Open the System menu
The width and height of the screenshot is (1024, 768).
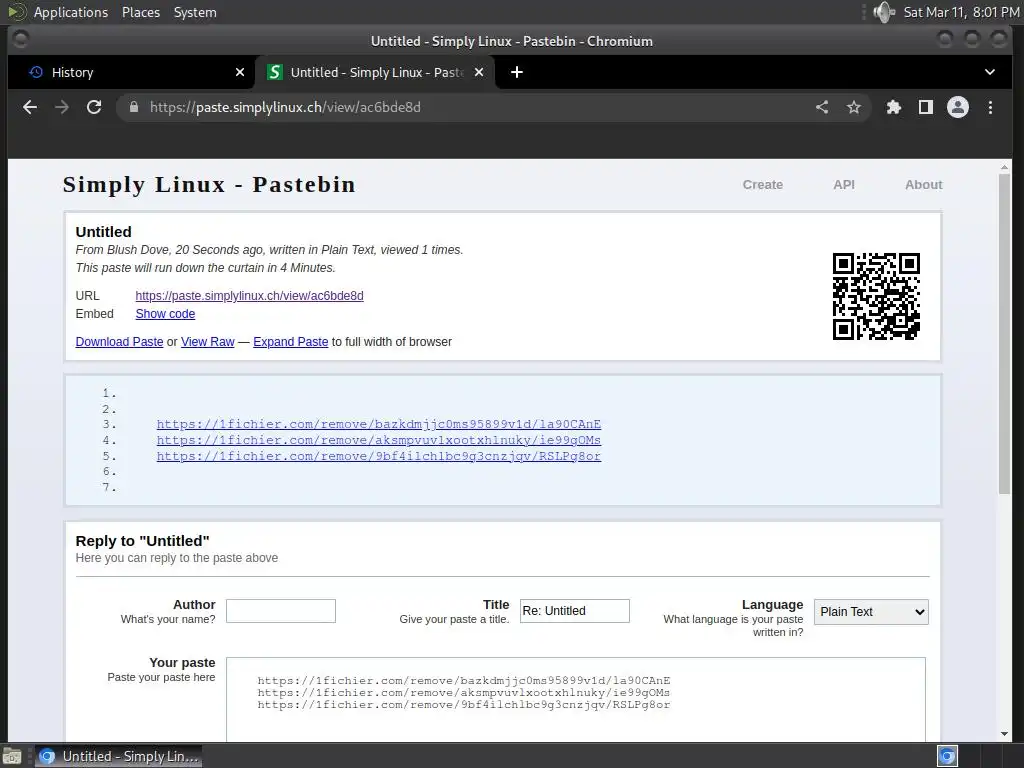click(x=195, y=12)
